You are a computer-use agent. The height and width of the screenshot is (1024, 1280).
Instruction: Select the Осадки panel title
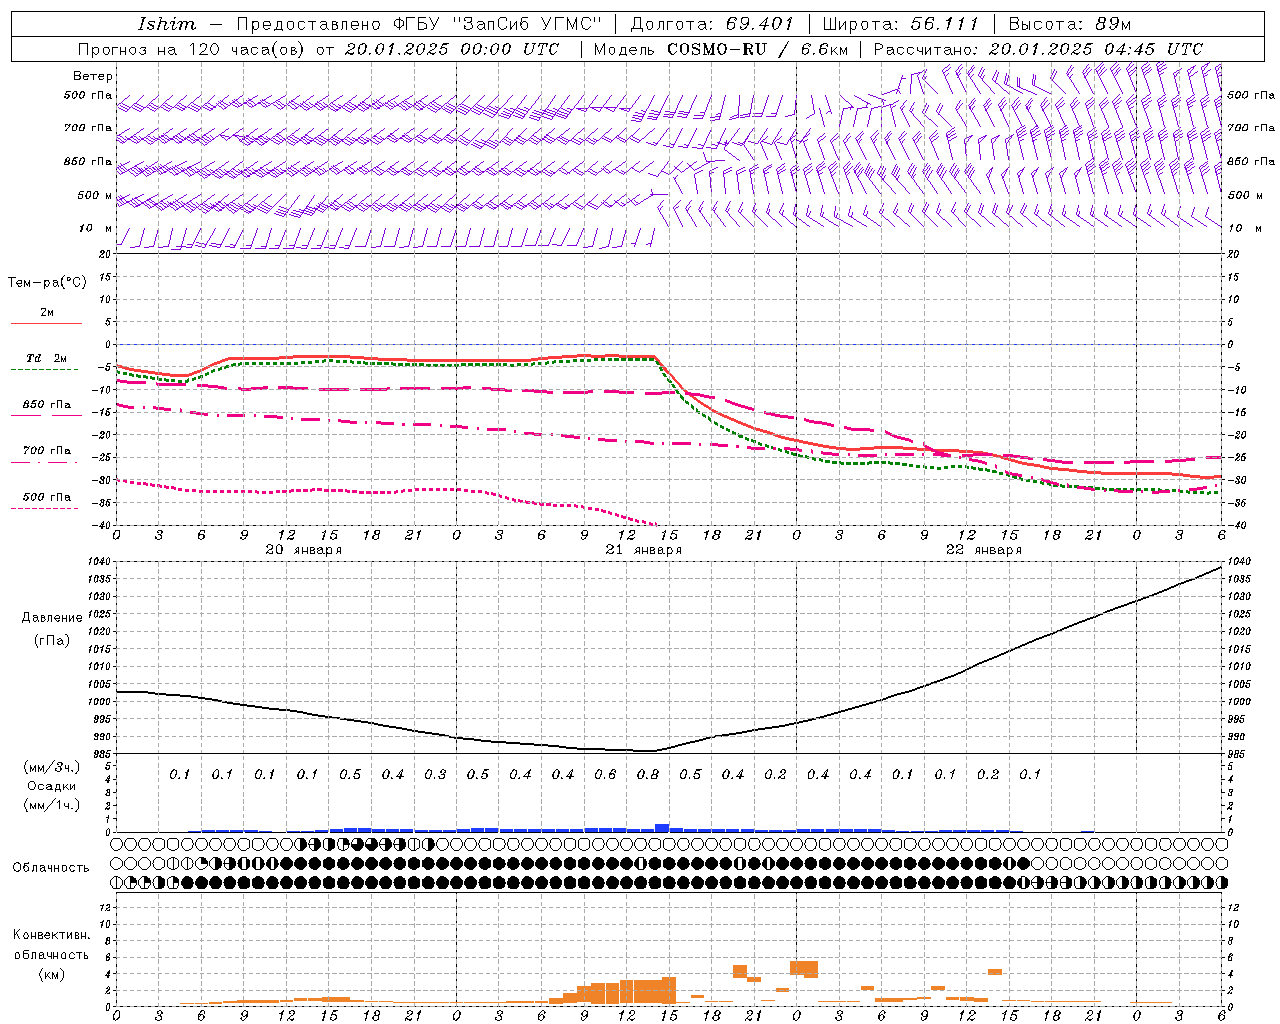(x=52, y=786)
